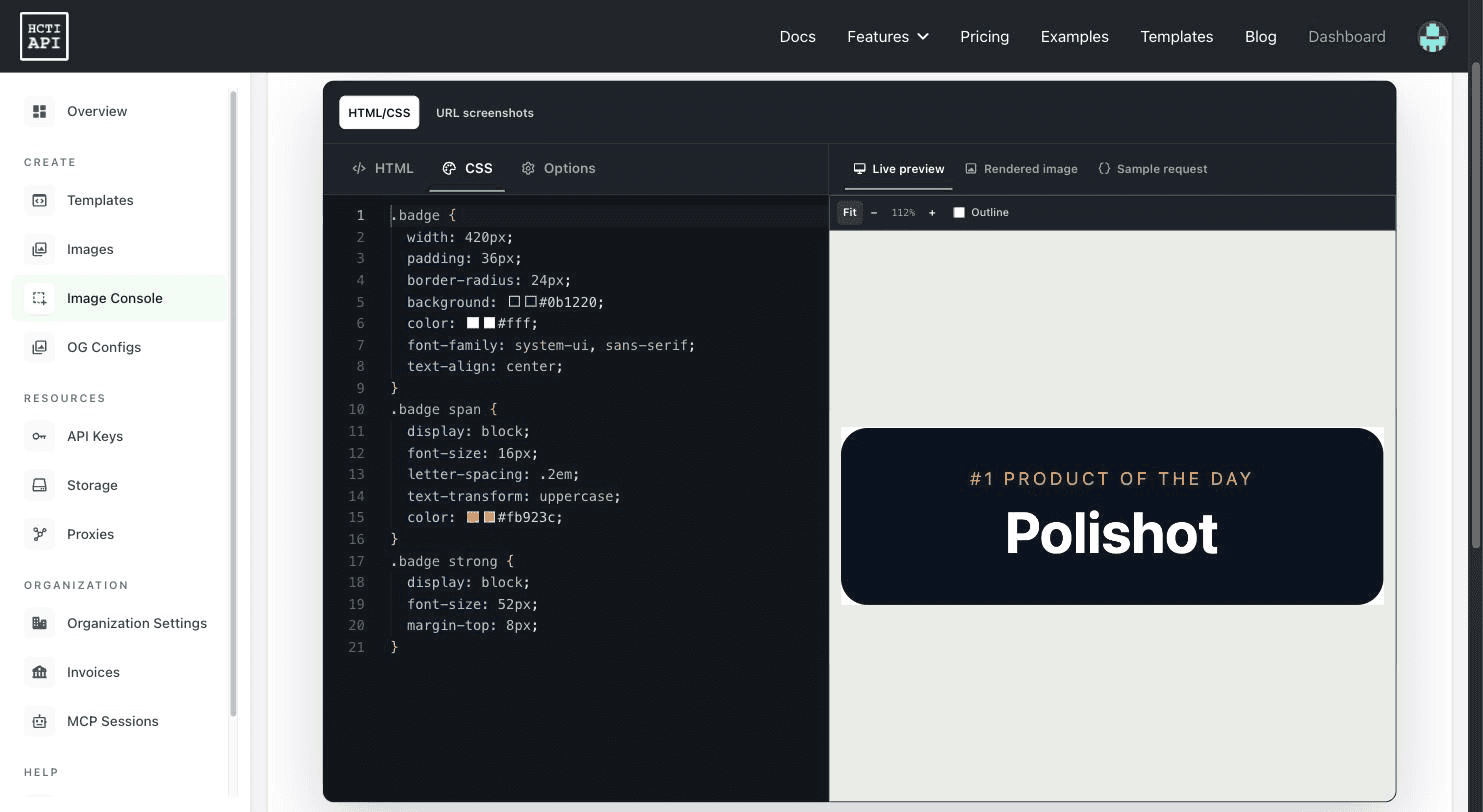Select the CSS editor tab

point(467,168)
